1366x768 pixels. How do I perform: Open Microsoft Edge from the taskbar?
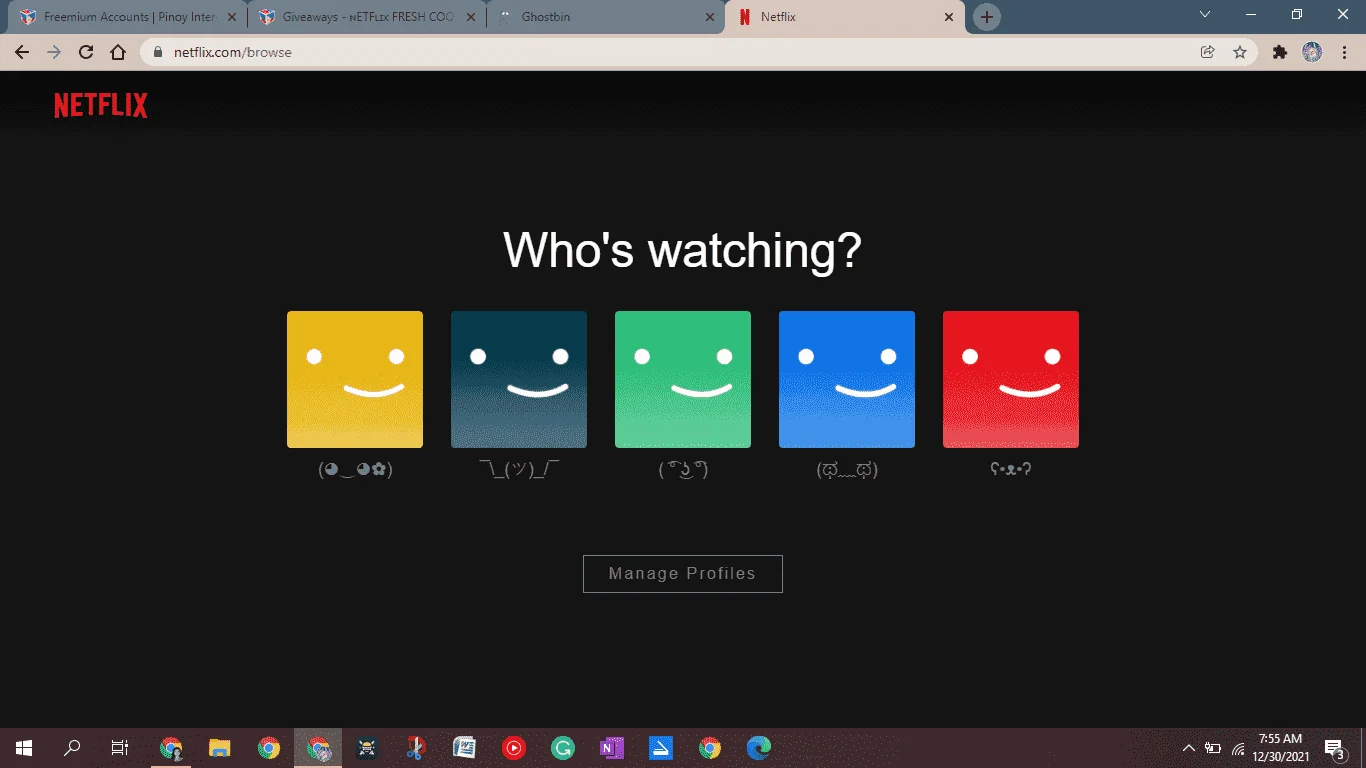coord(759,747)
